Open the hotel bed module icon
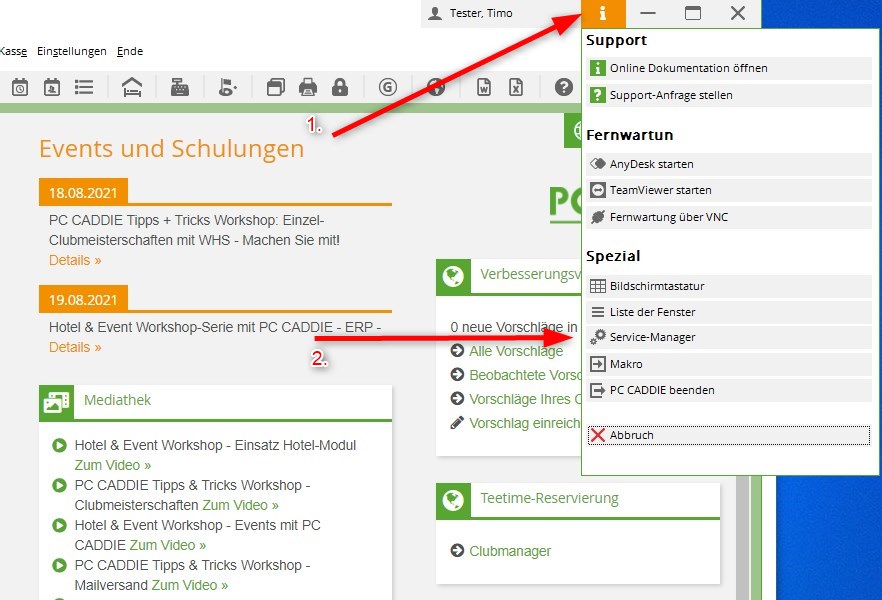Image resolution: width=882 pixels, height=600 pixels. tap(132, 87)
